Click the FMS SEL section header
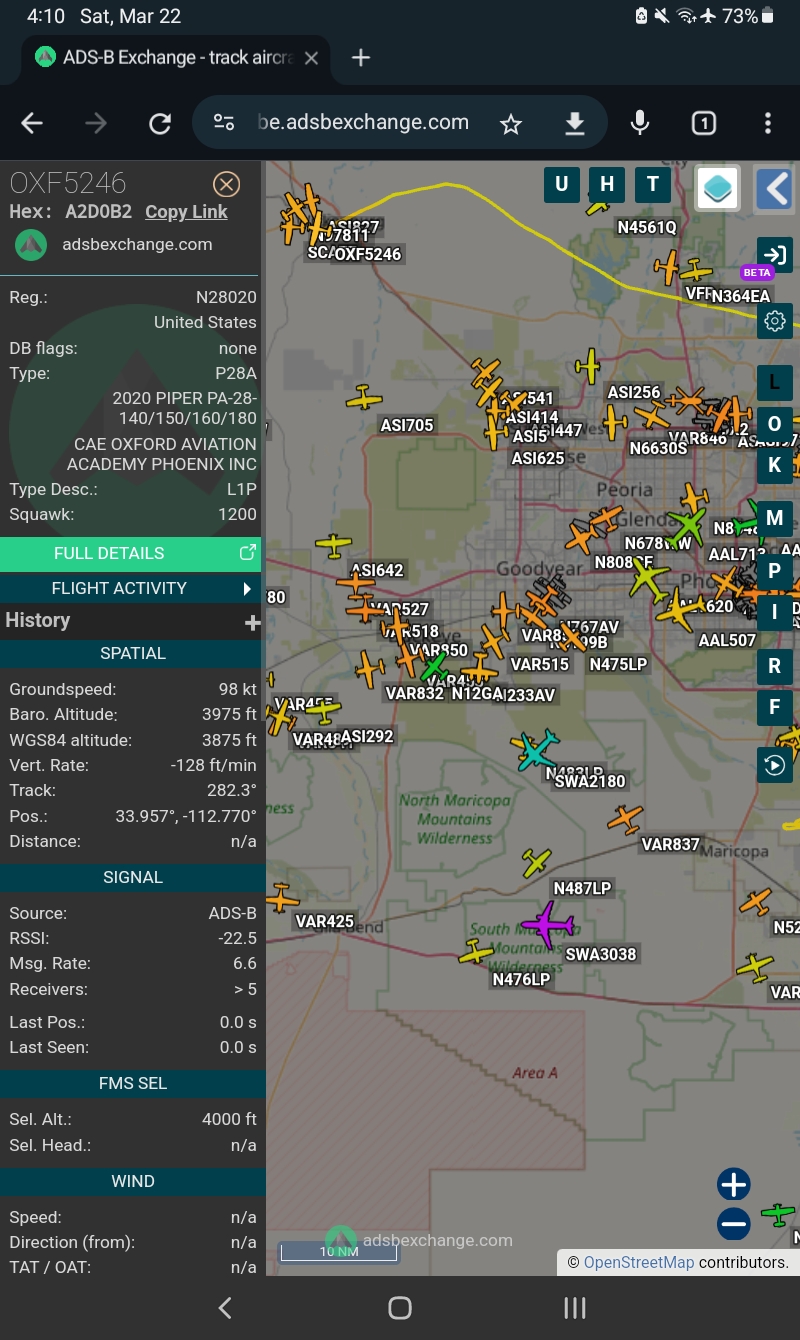The width and height of the screenshot is (800, 1340). pyautogui.click(x=132, y=1084)
